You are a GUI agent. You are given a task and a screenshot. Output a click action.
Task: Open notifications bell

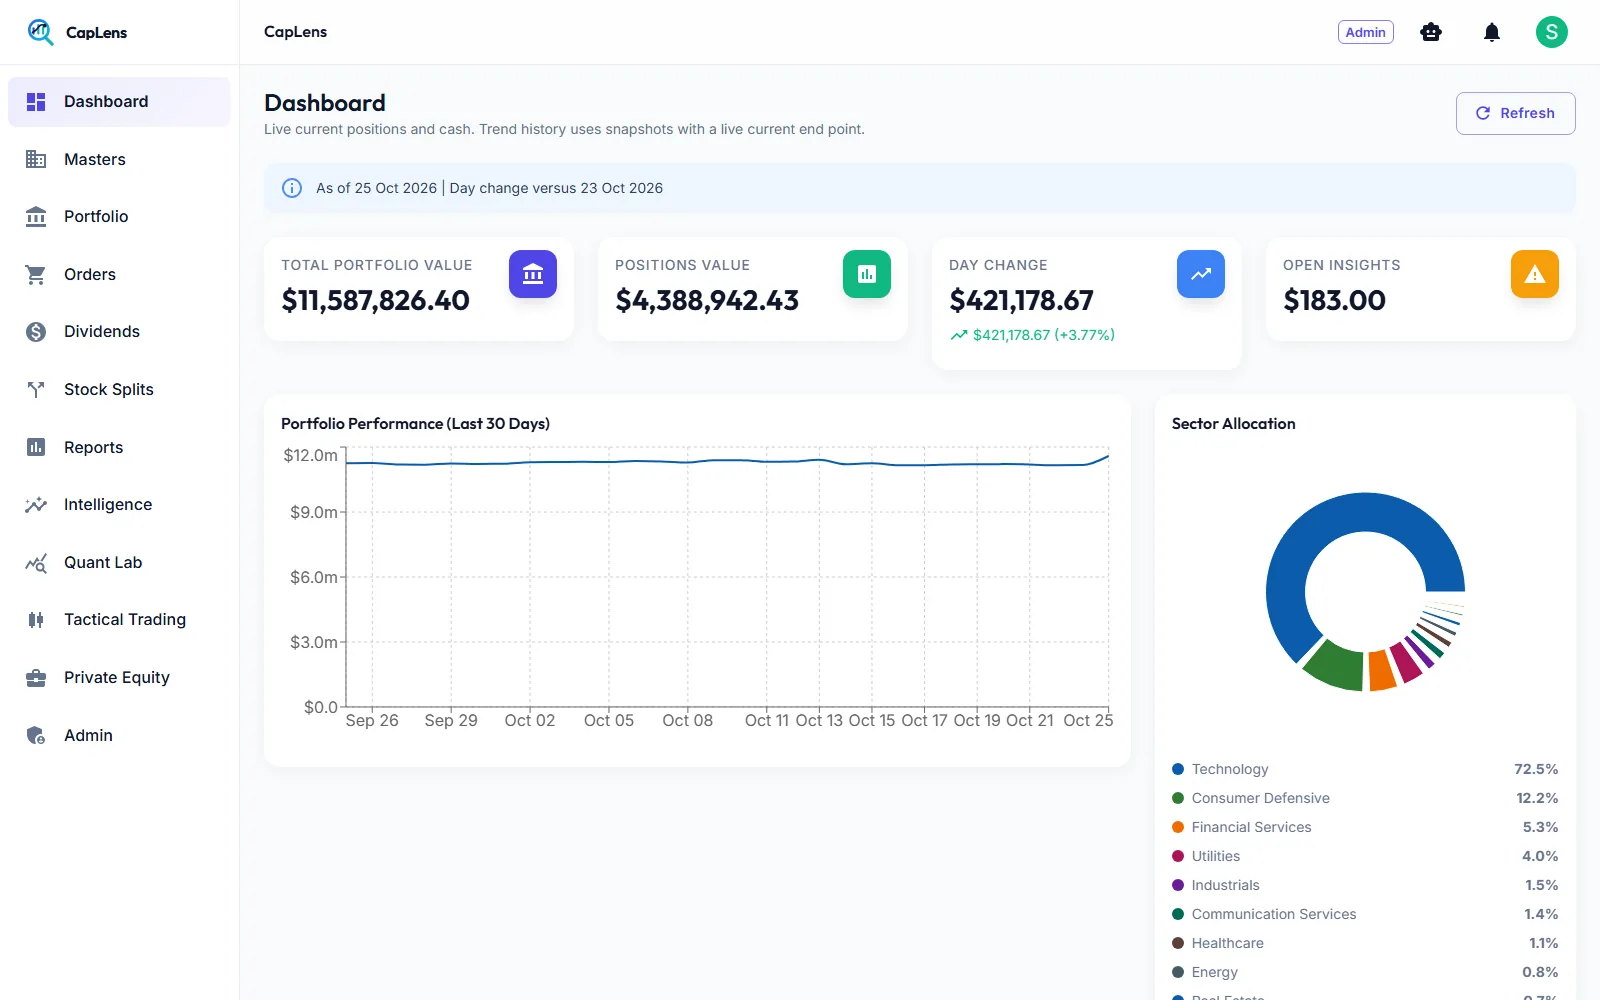pyautogui.click(x=1492, y=32)
